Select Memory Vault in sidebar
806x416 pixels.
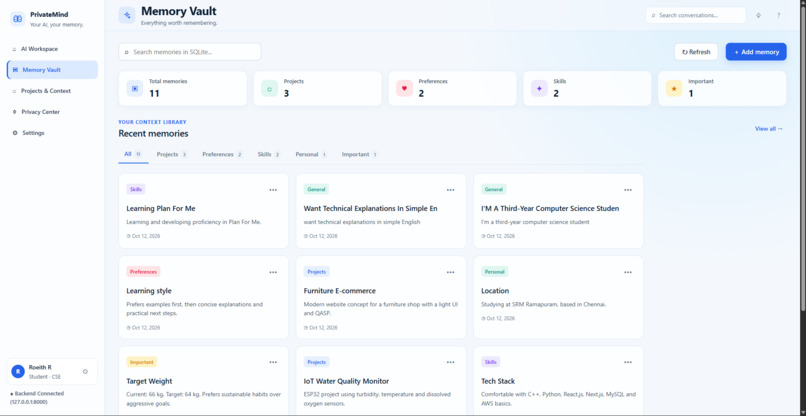(x=52, y=70)
